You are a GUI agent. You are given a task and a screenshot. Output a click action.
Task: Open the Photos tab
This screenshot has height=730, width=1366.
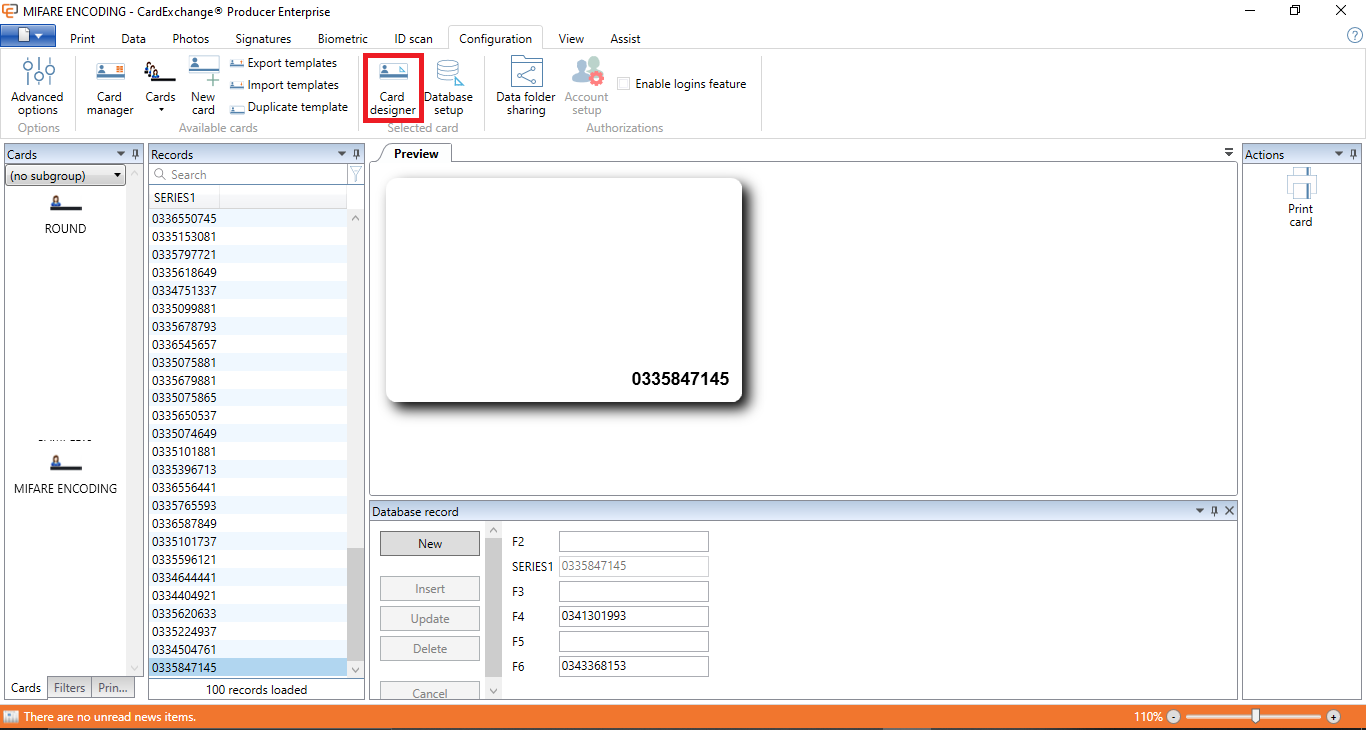(191, 39)
